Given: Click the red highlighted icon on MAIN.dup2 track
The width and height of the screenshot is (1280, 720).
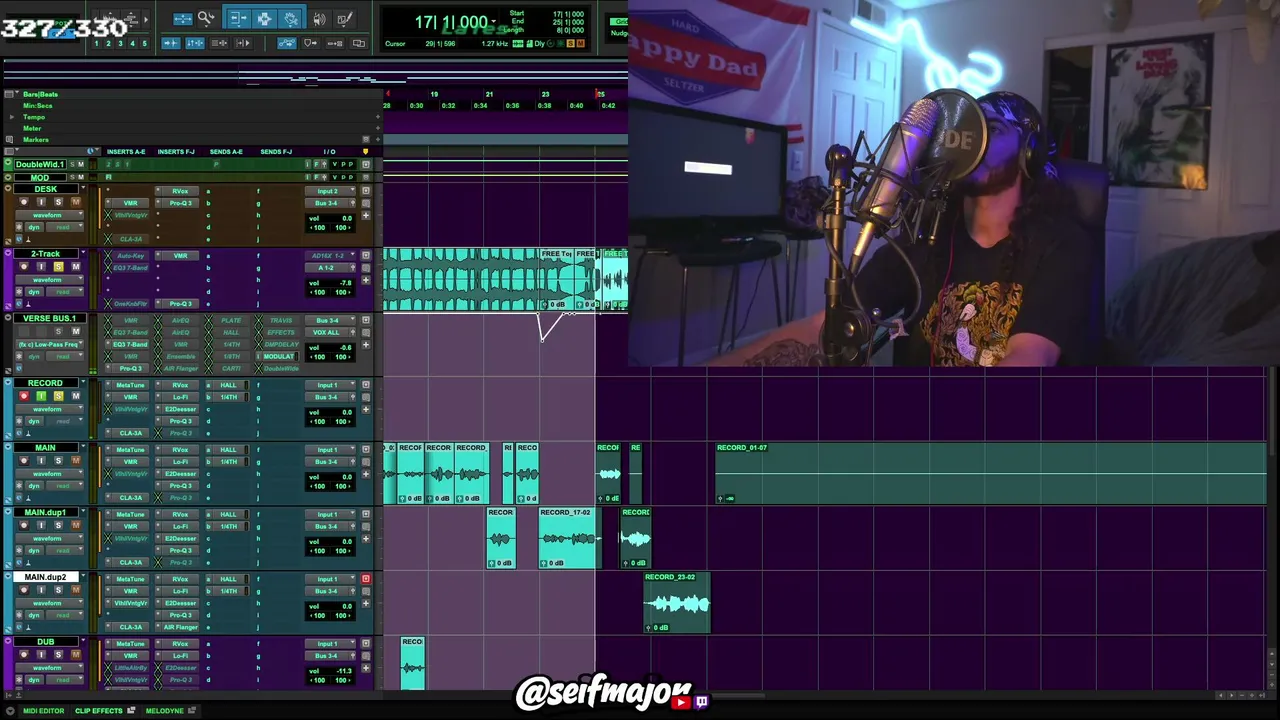Looking at the screenshot, I should click(x=365, y=579).
